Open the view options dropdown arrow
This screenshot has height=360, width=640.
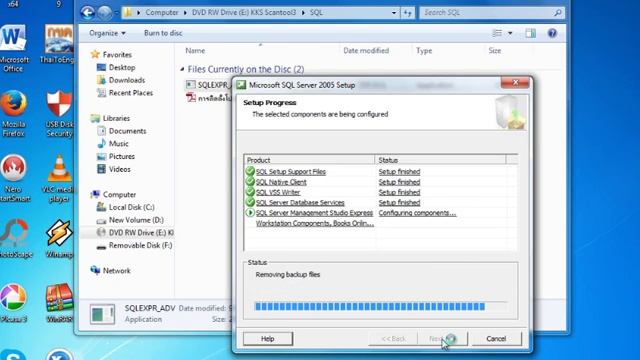[510, 33]
